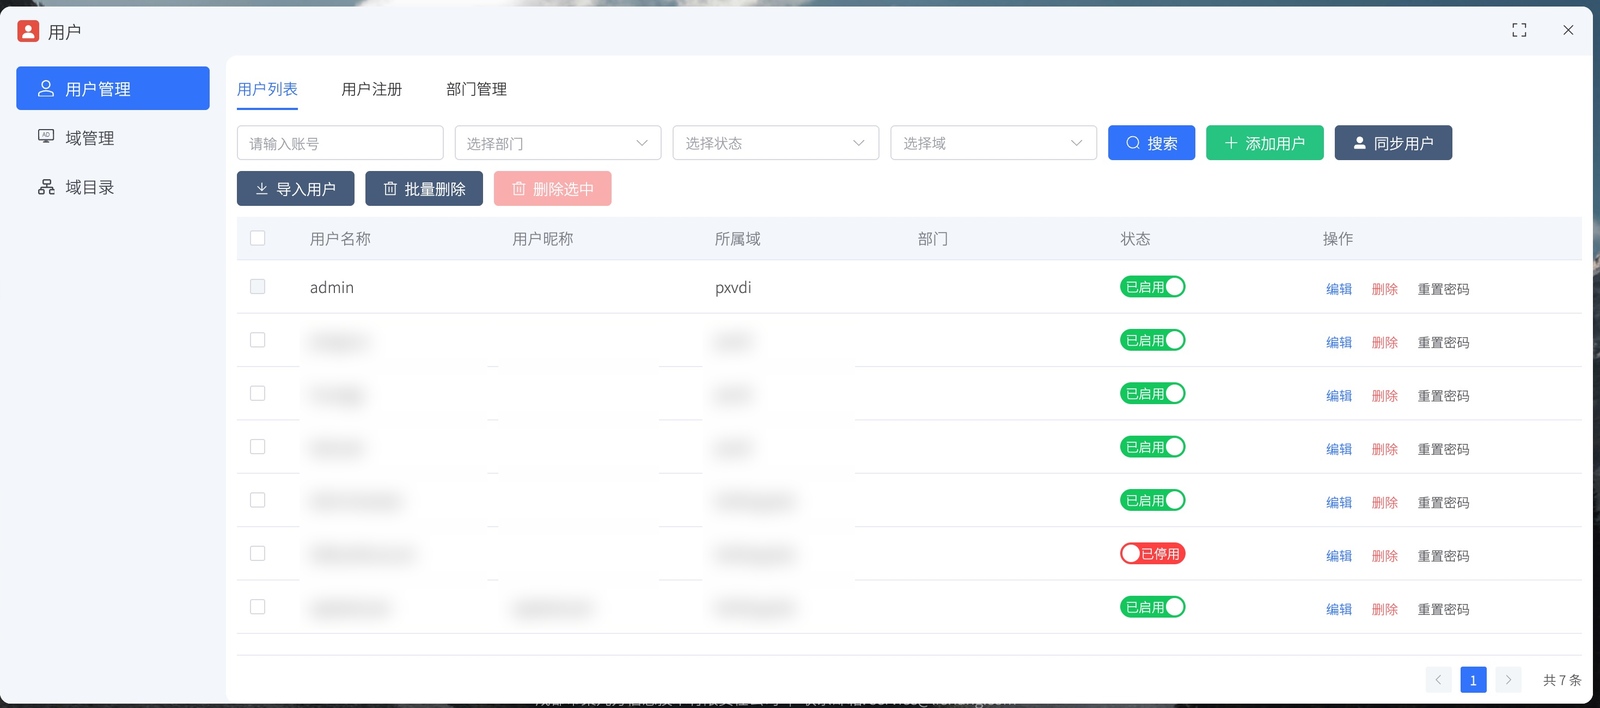Viewport: 1600px width, 708px height.
Task: Toggle fullscreen with the expand icon
Action: click(1519, 30)
